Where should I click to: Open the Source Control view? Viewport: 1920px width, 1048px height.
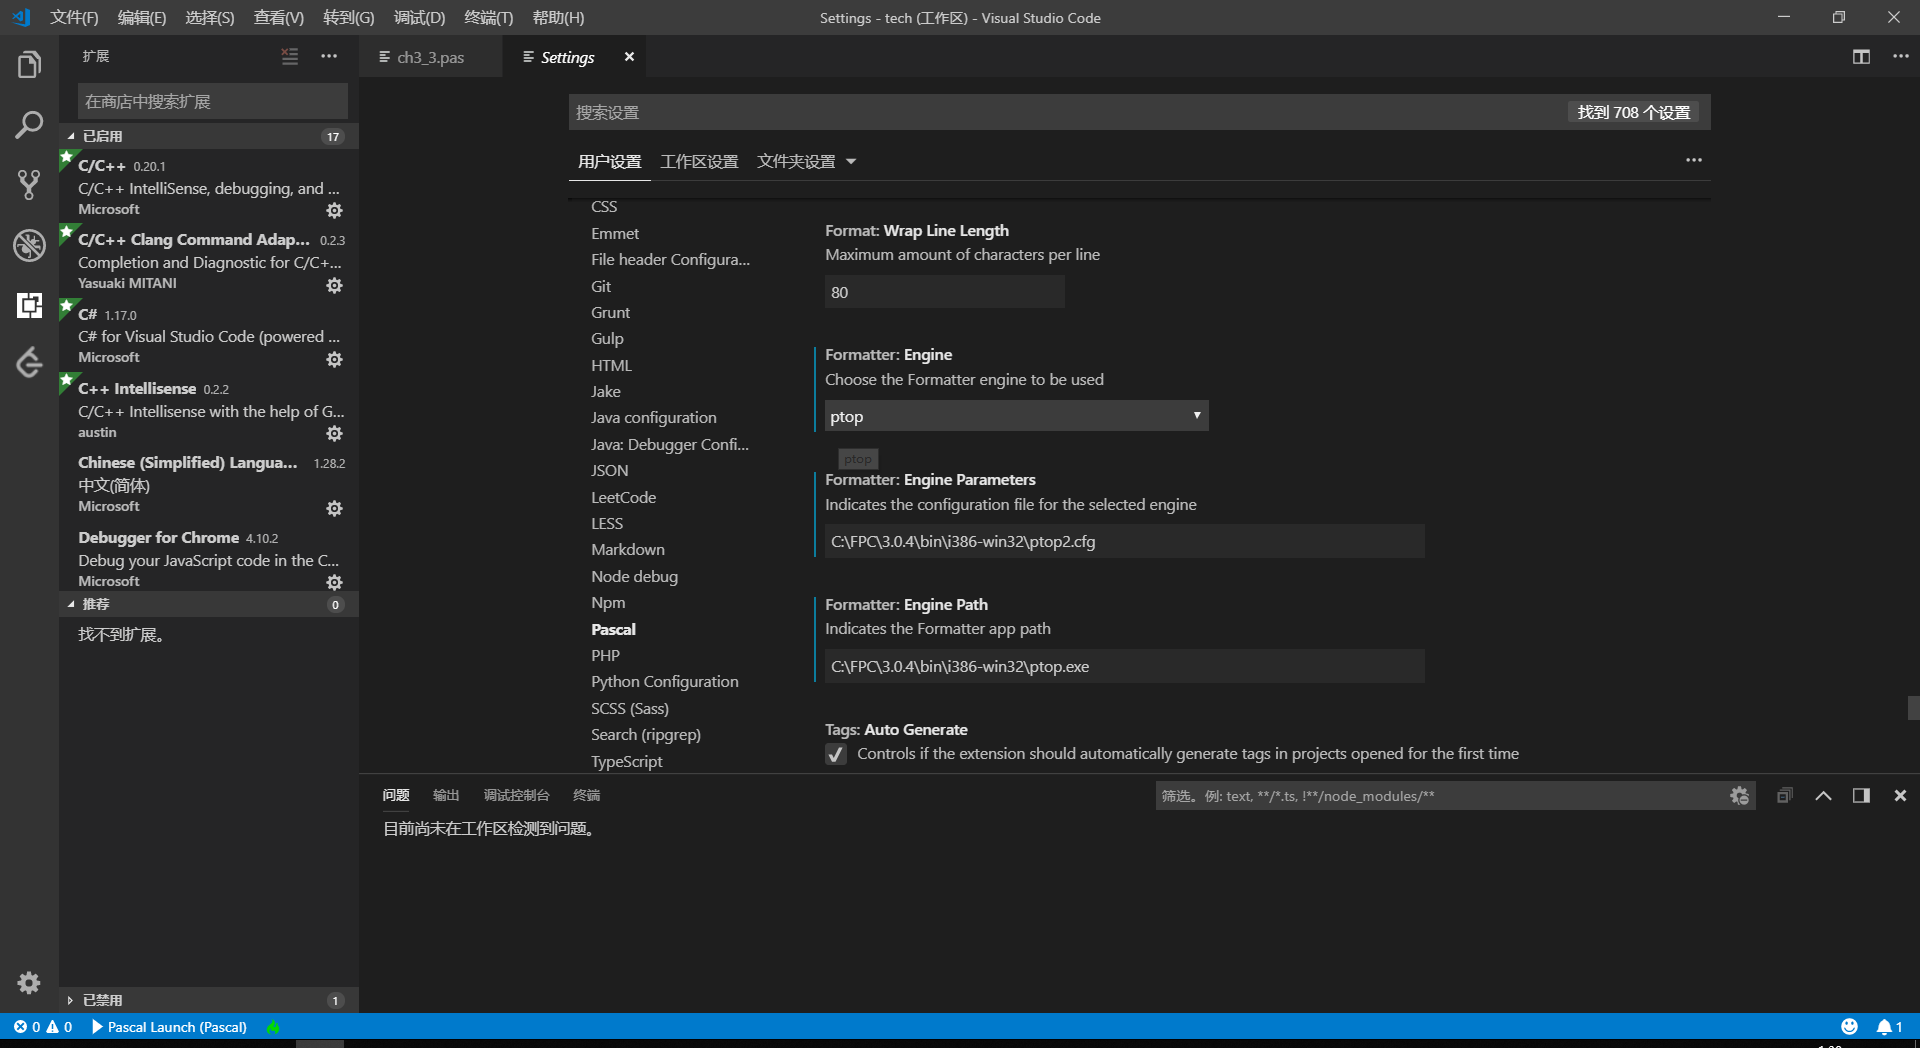click(x=28, y=185)
